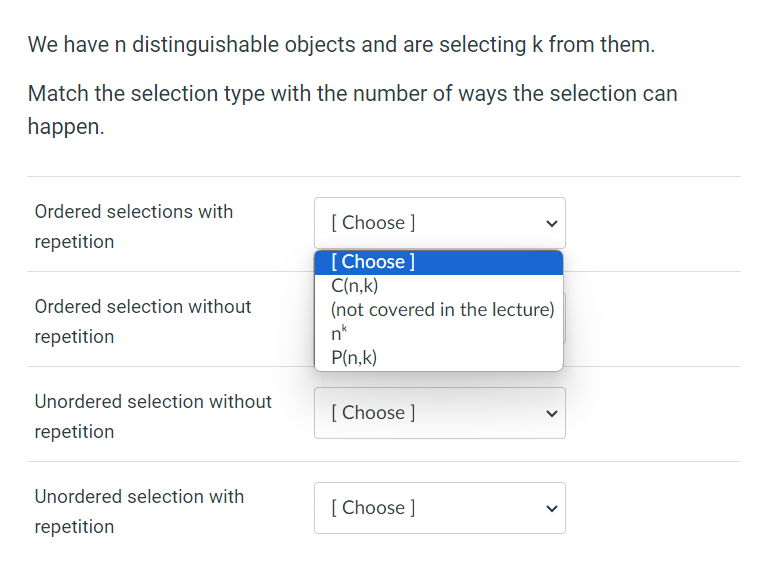Click the arrow on the first Choose dropdown

click(x=549, y=223)
